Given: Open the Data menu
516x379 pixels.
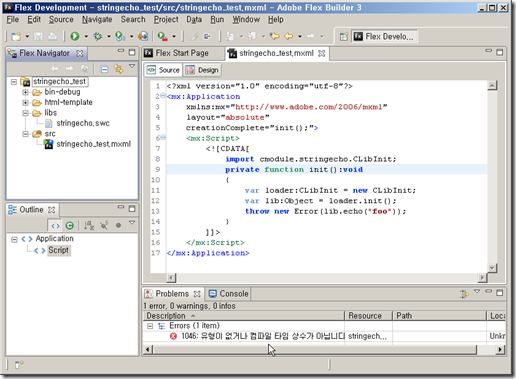Looking at the screenshot, I should [194, 20].
